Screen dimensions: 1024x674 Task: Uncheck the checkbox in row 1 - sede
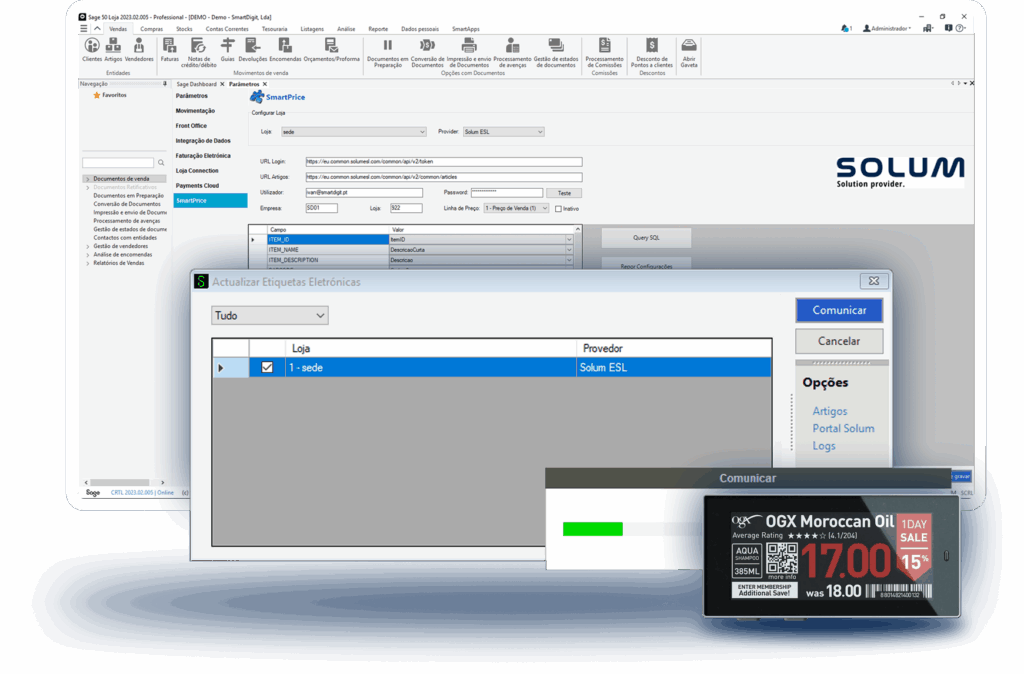pyautogui.click(x=267, y=368)
